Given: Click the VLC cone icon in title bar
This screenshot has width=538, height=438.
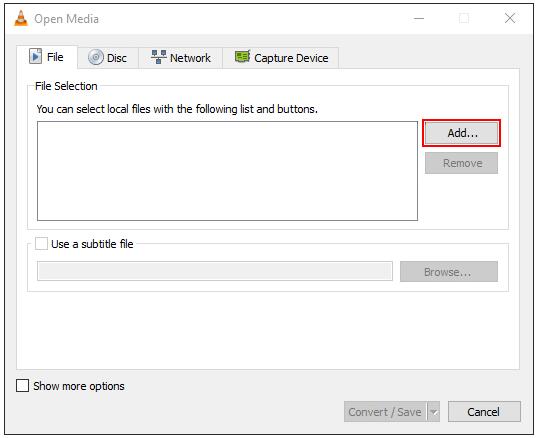Looking at the screenshot, I should pyautogui.click(x=21, y=19).
